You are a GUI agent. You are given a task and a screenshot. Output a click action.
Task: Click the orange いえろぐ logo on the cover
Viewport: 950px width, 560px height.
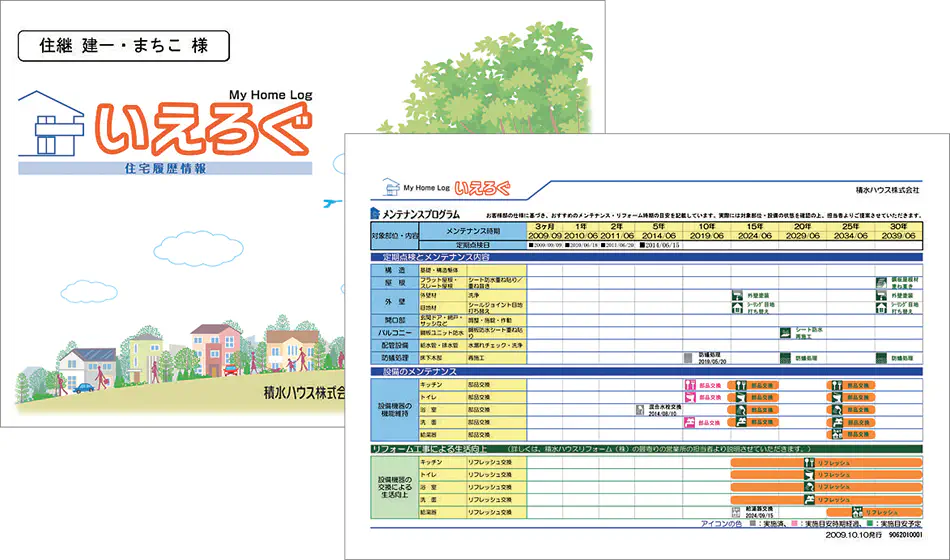click(x=206, y=131)
